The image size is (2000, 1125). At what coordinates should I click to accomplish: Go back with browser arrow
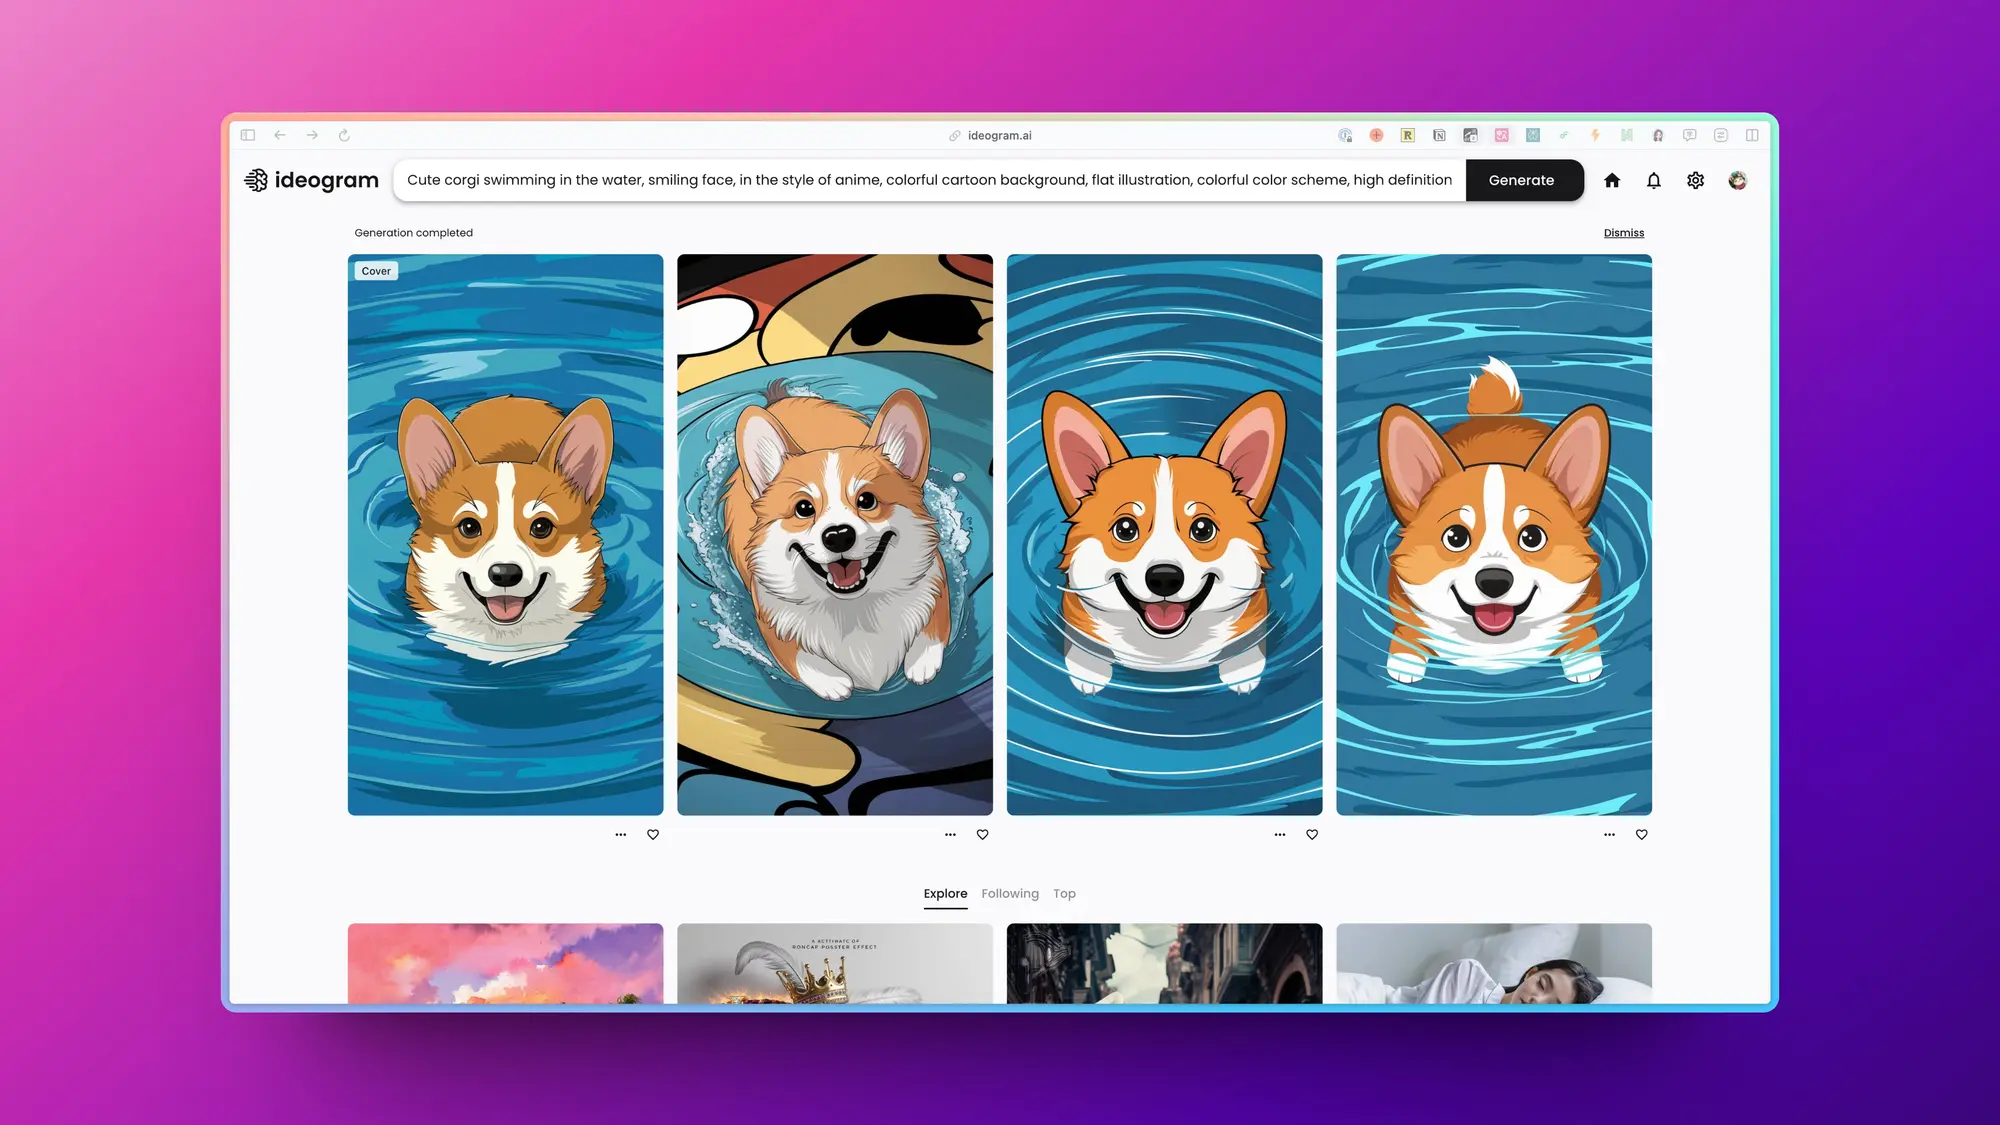[x=280, y=135]
